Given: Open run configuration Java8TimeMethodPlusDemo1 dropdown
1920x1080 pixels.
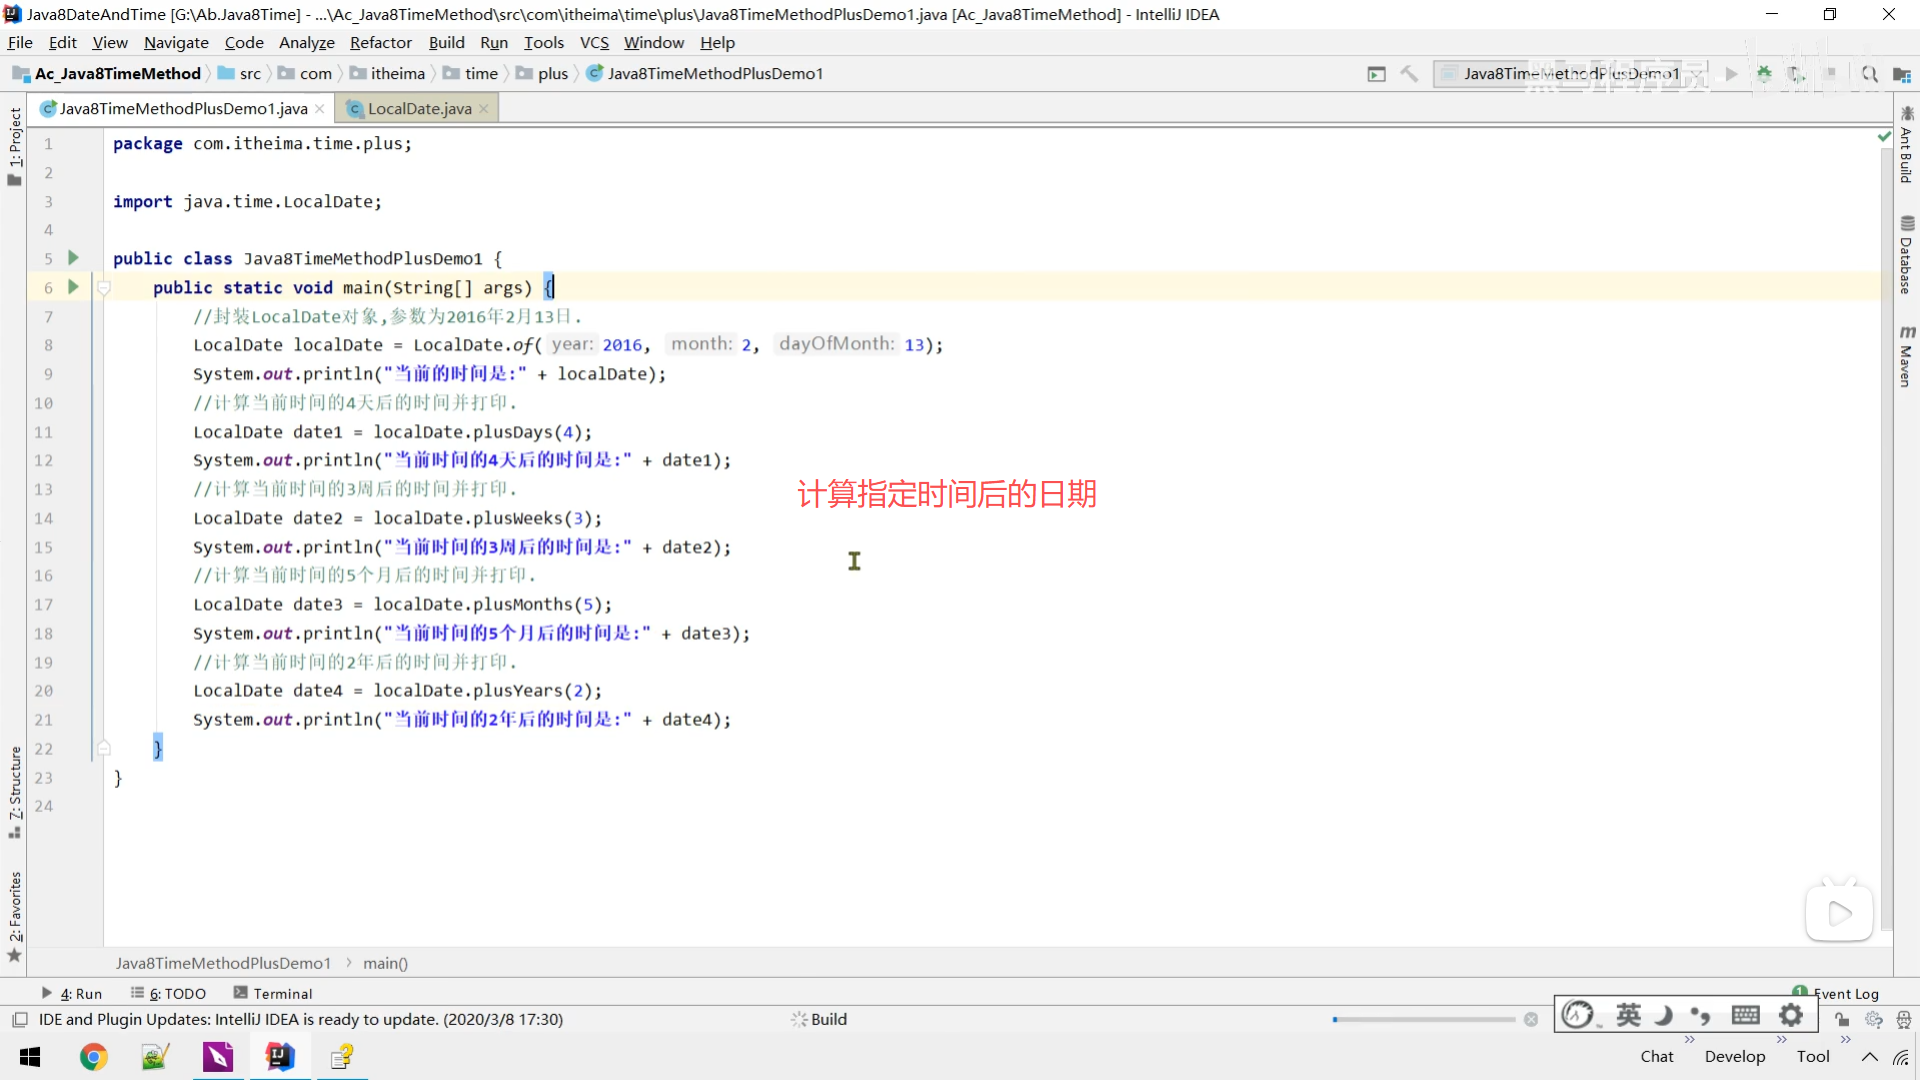Looking at the screenshot, I should (1569, 74).
